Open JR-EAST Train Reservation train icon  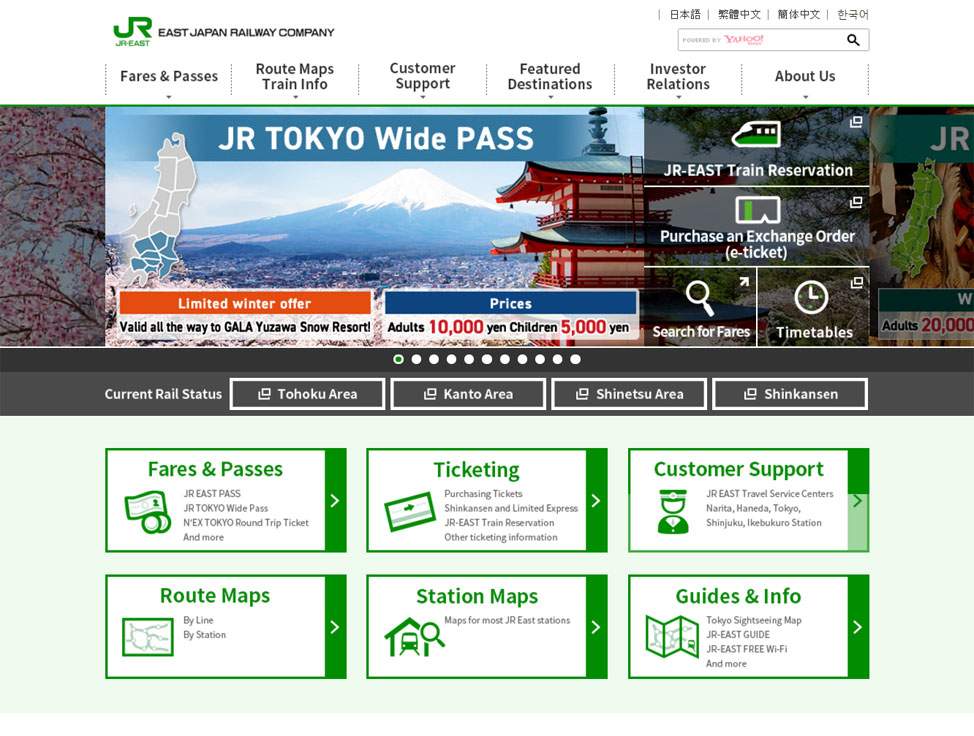756,134
